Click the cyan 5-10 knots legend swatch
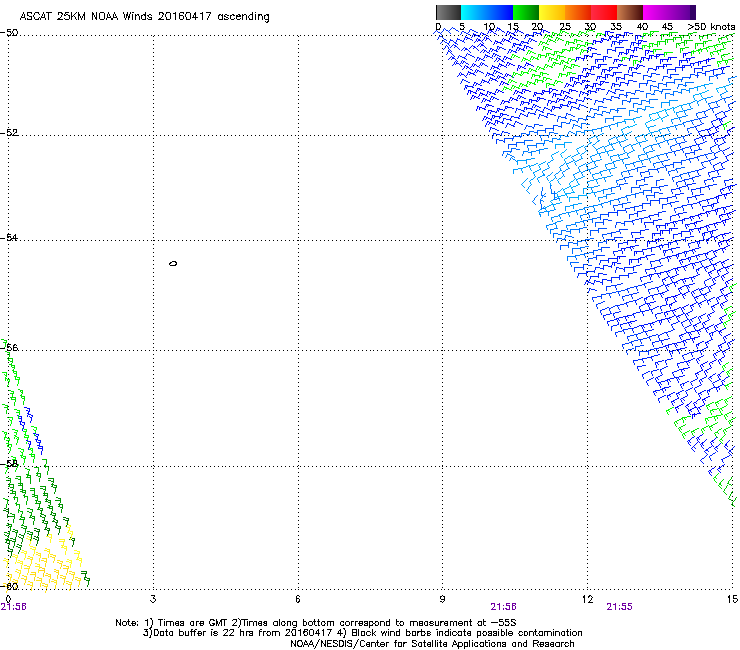 pyautogui.click(x=474, y=12)
